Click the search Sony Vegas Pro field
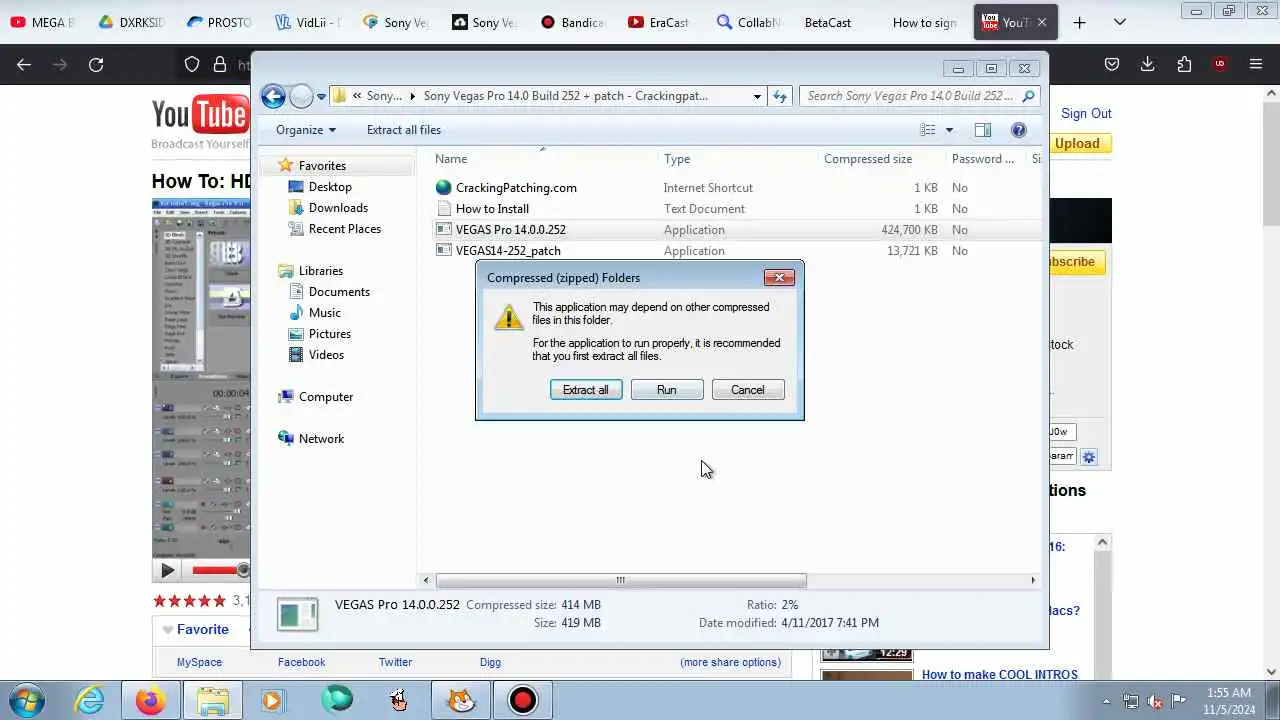This screenshot has width=1280, height=720. [x=919, y=96]
